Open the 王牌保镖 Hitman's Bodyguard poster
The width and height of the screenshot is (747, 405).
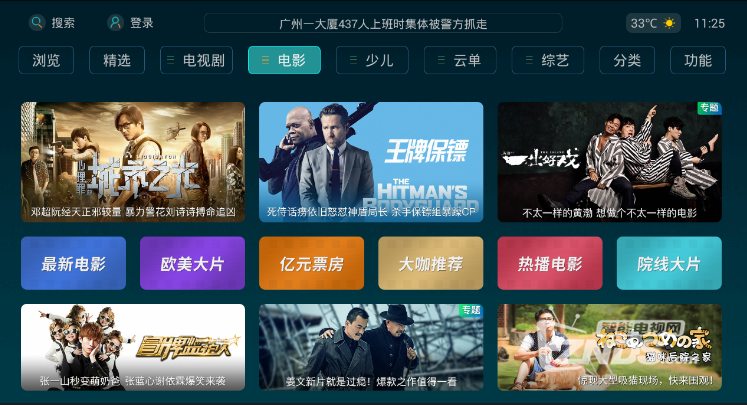[x=371, y=162]
